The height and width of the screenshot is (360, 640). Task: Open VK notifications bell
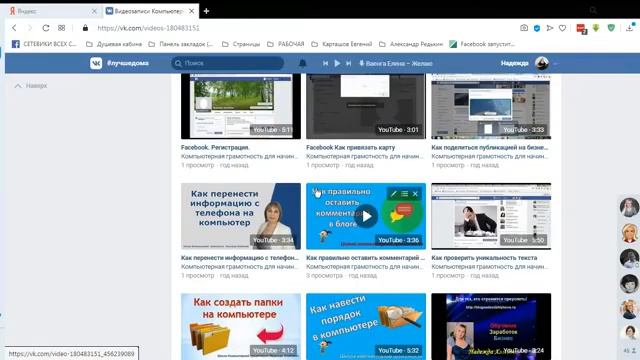tap(302, 63)
